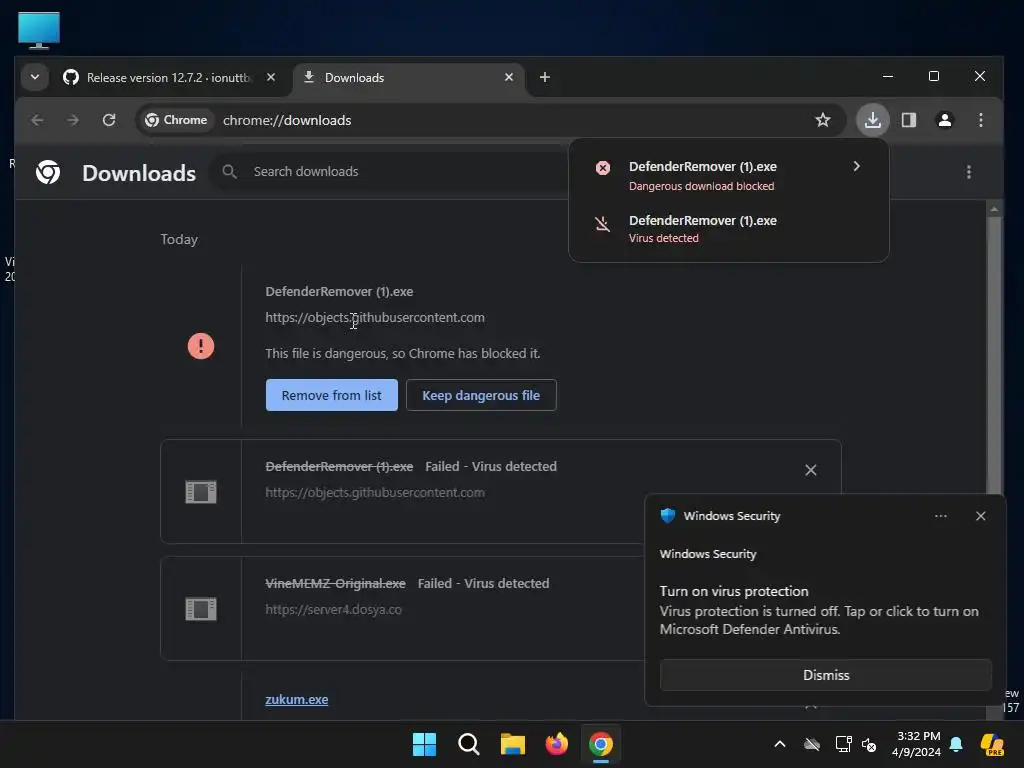Image resolution: width=1024 pixels, height=768 pixels.
Task: Click the scrollbar up arrow
Action: pyautogui.click(x=995, y=210)
